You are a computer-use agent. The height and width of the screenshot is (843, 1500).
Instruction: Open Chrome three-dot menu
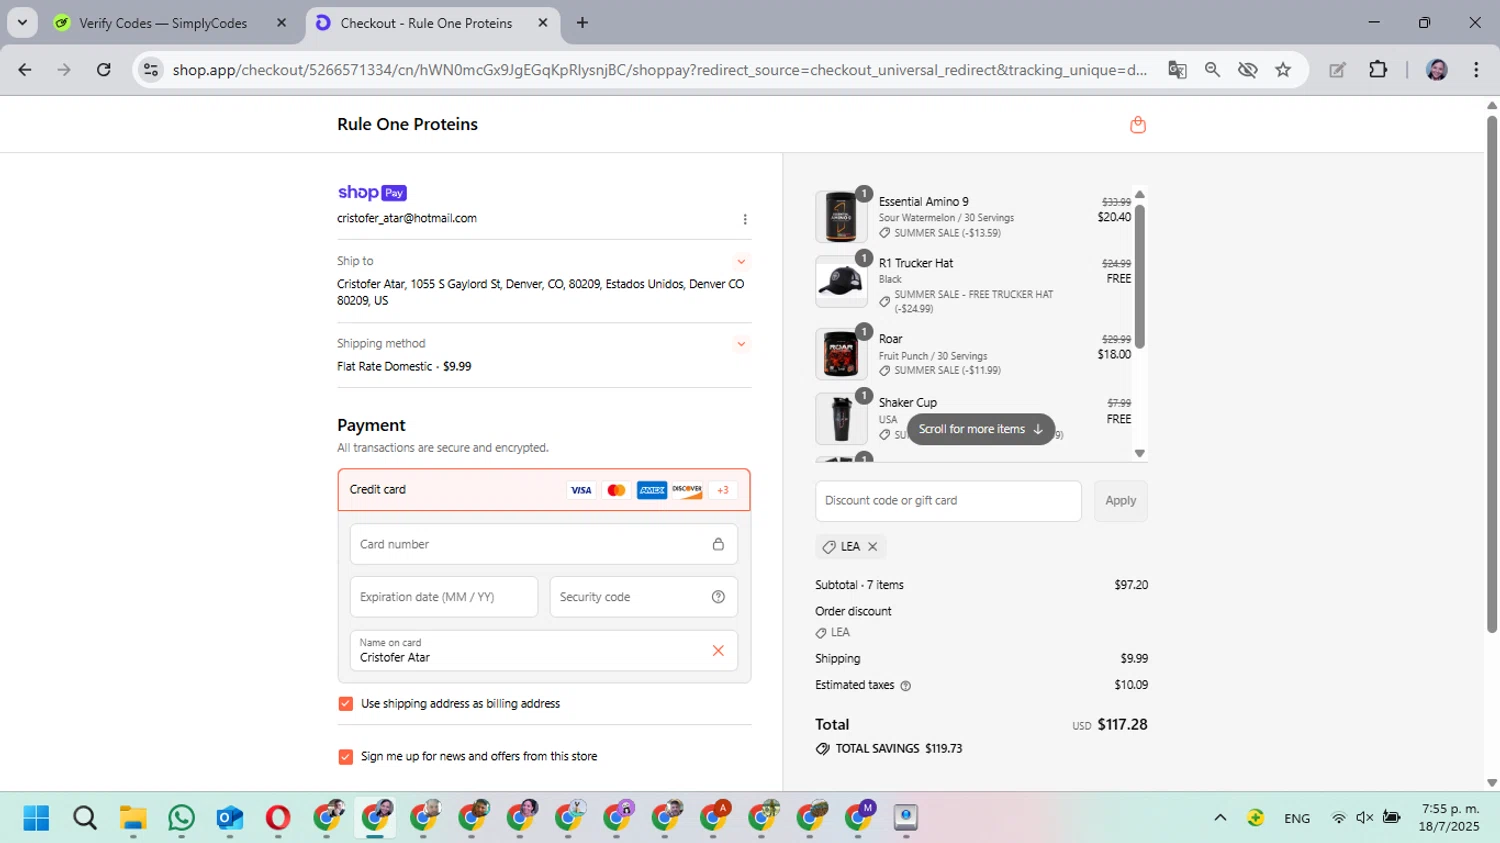point(1476,70)
